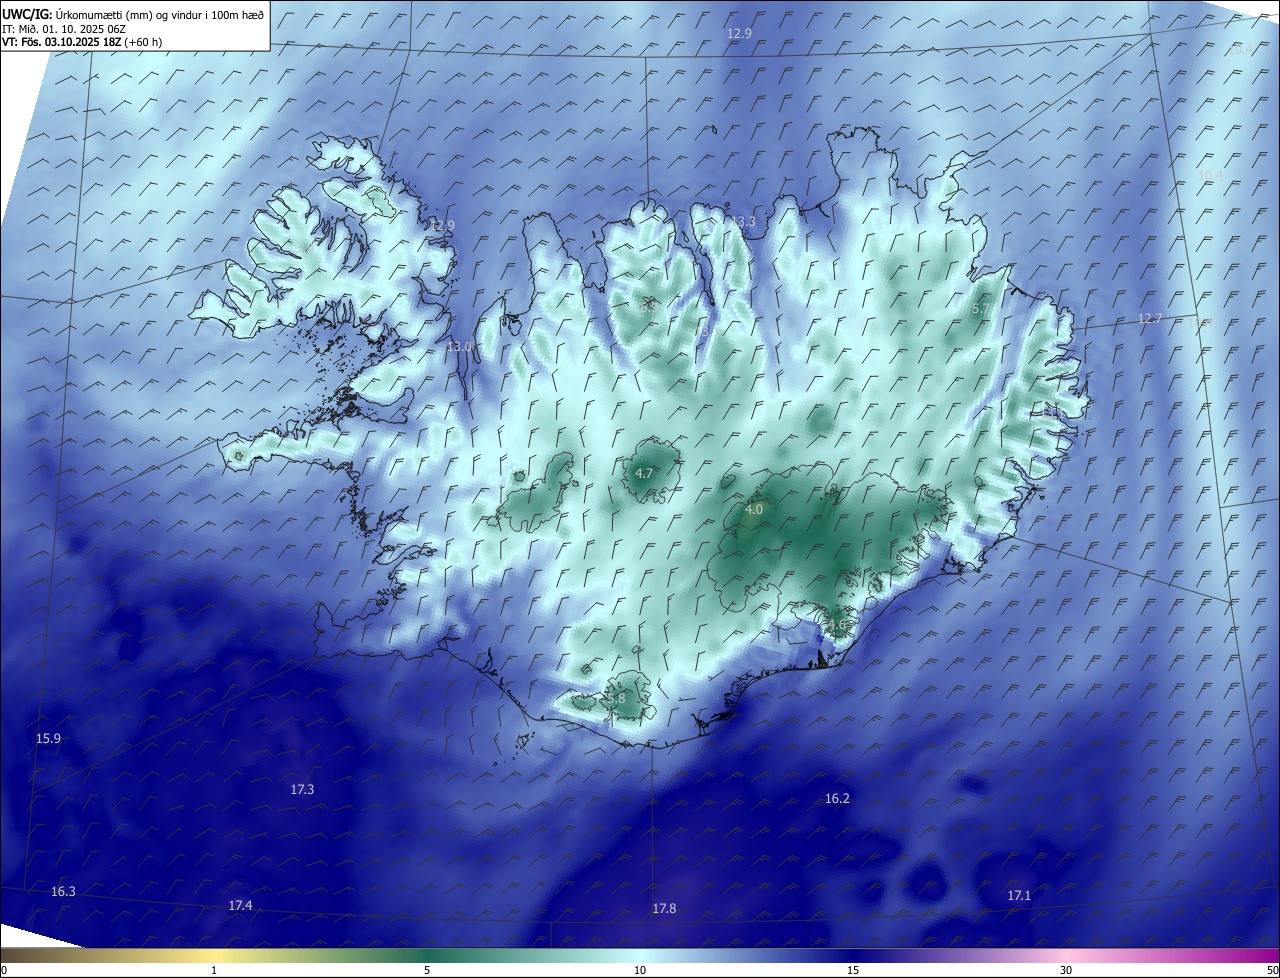Pick the 16.3 value near the bottom-left corner
This screenshot has height=978, width=1280.
pyautogui.click(x=63, y=891)
